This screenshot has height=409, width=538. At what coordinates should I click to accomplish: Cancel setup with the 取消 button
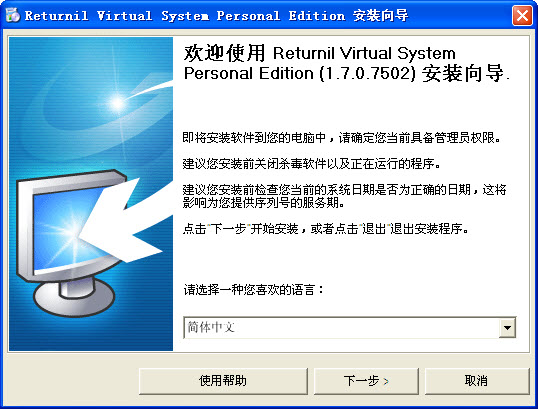coord(477,381)
